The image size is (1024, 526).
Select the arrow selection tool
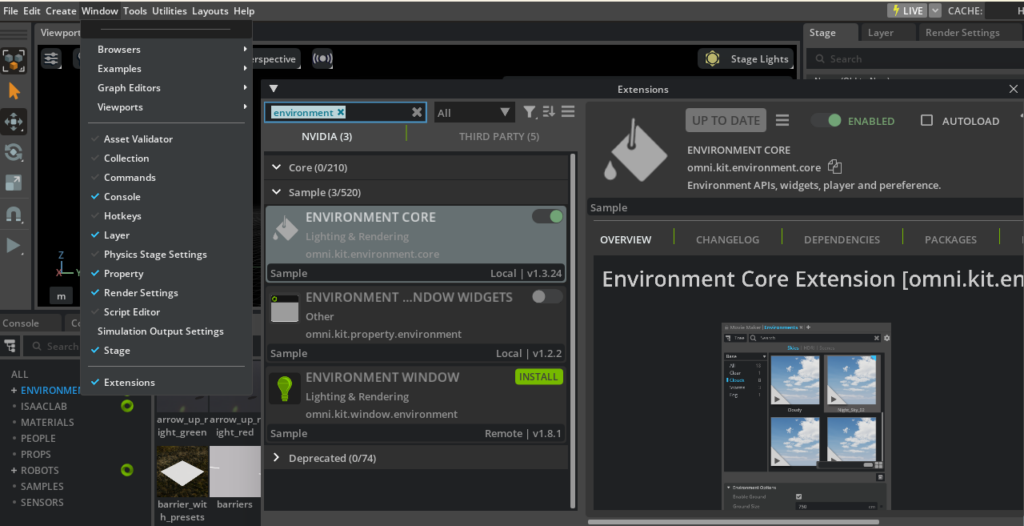(14, 91)
